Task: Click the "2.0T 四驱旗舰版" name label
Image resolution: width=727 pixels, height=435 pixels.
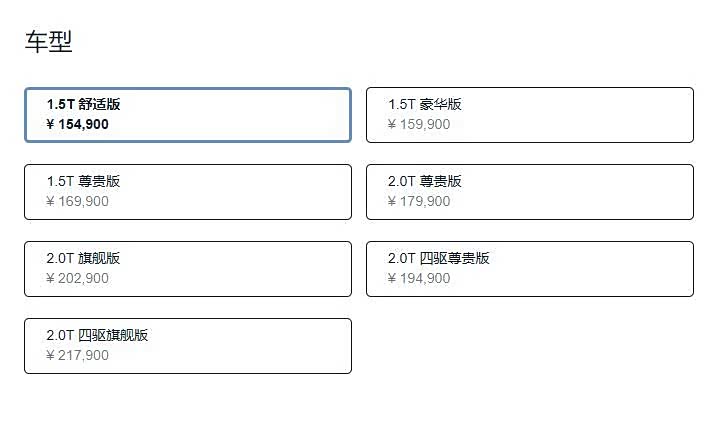Action: [97, 335]
